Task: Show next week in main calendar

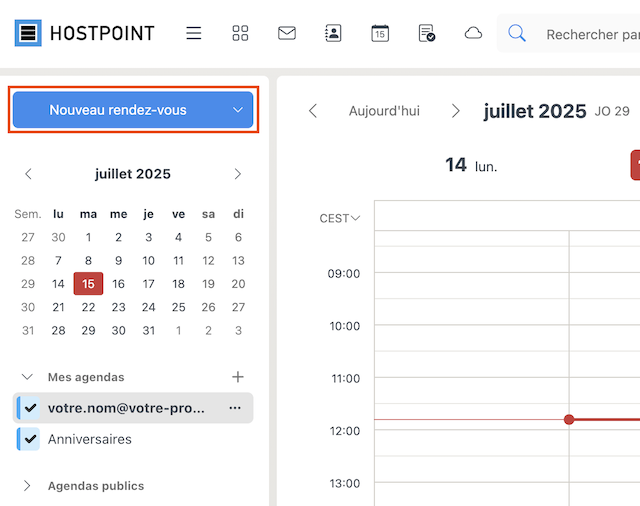Action: [x=456, y=111]
